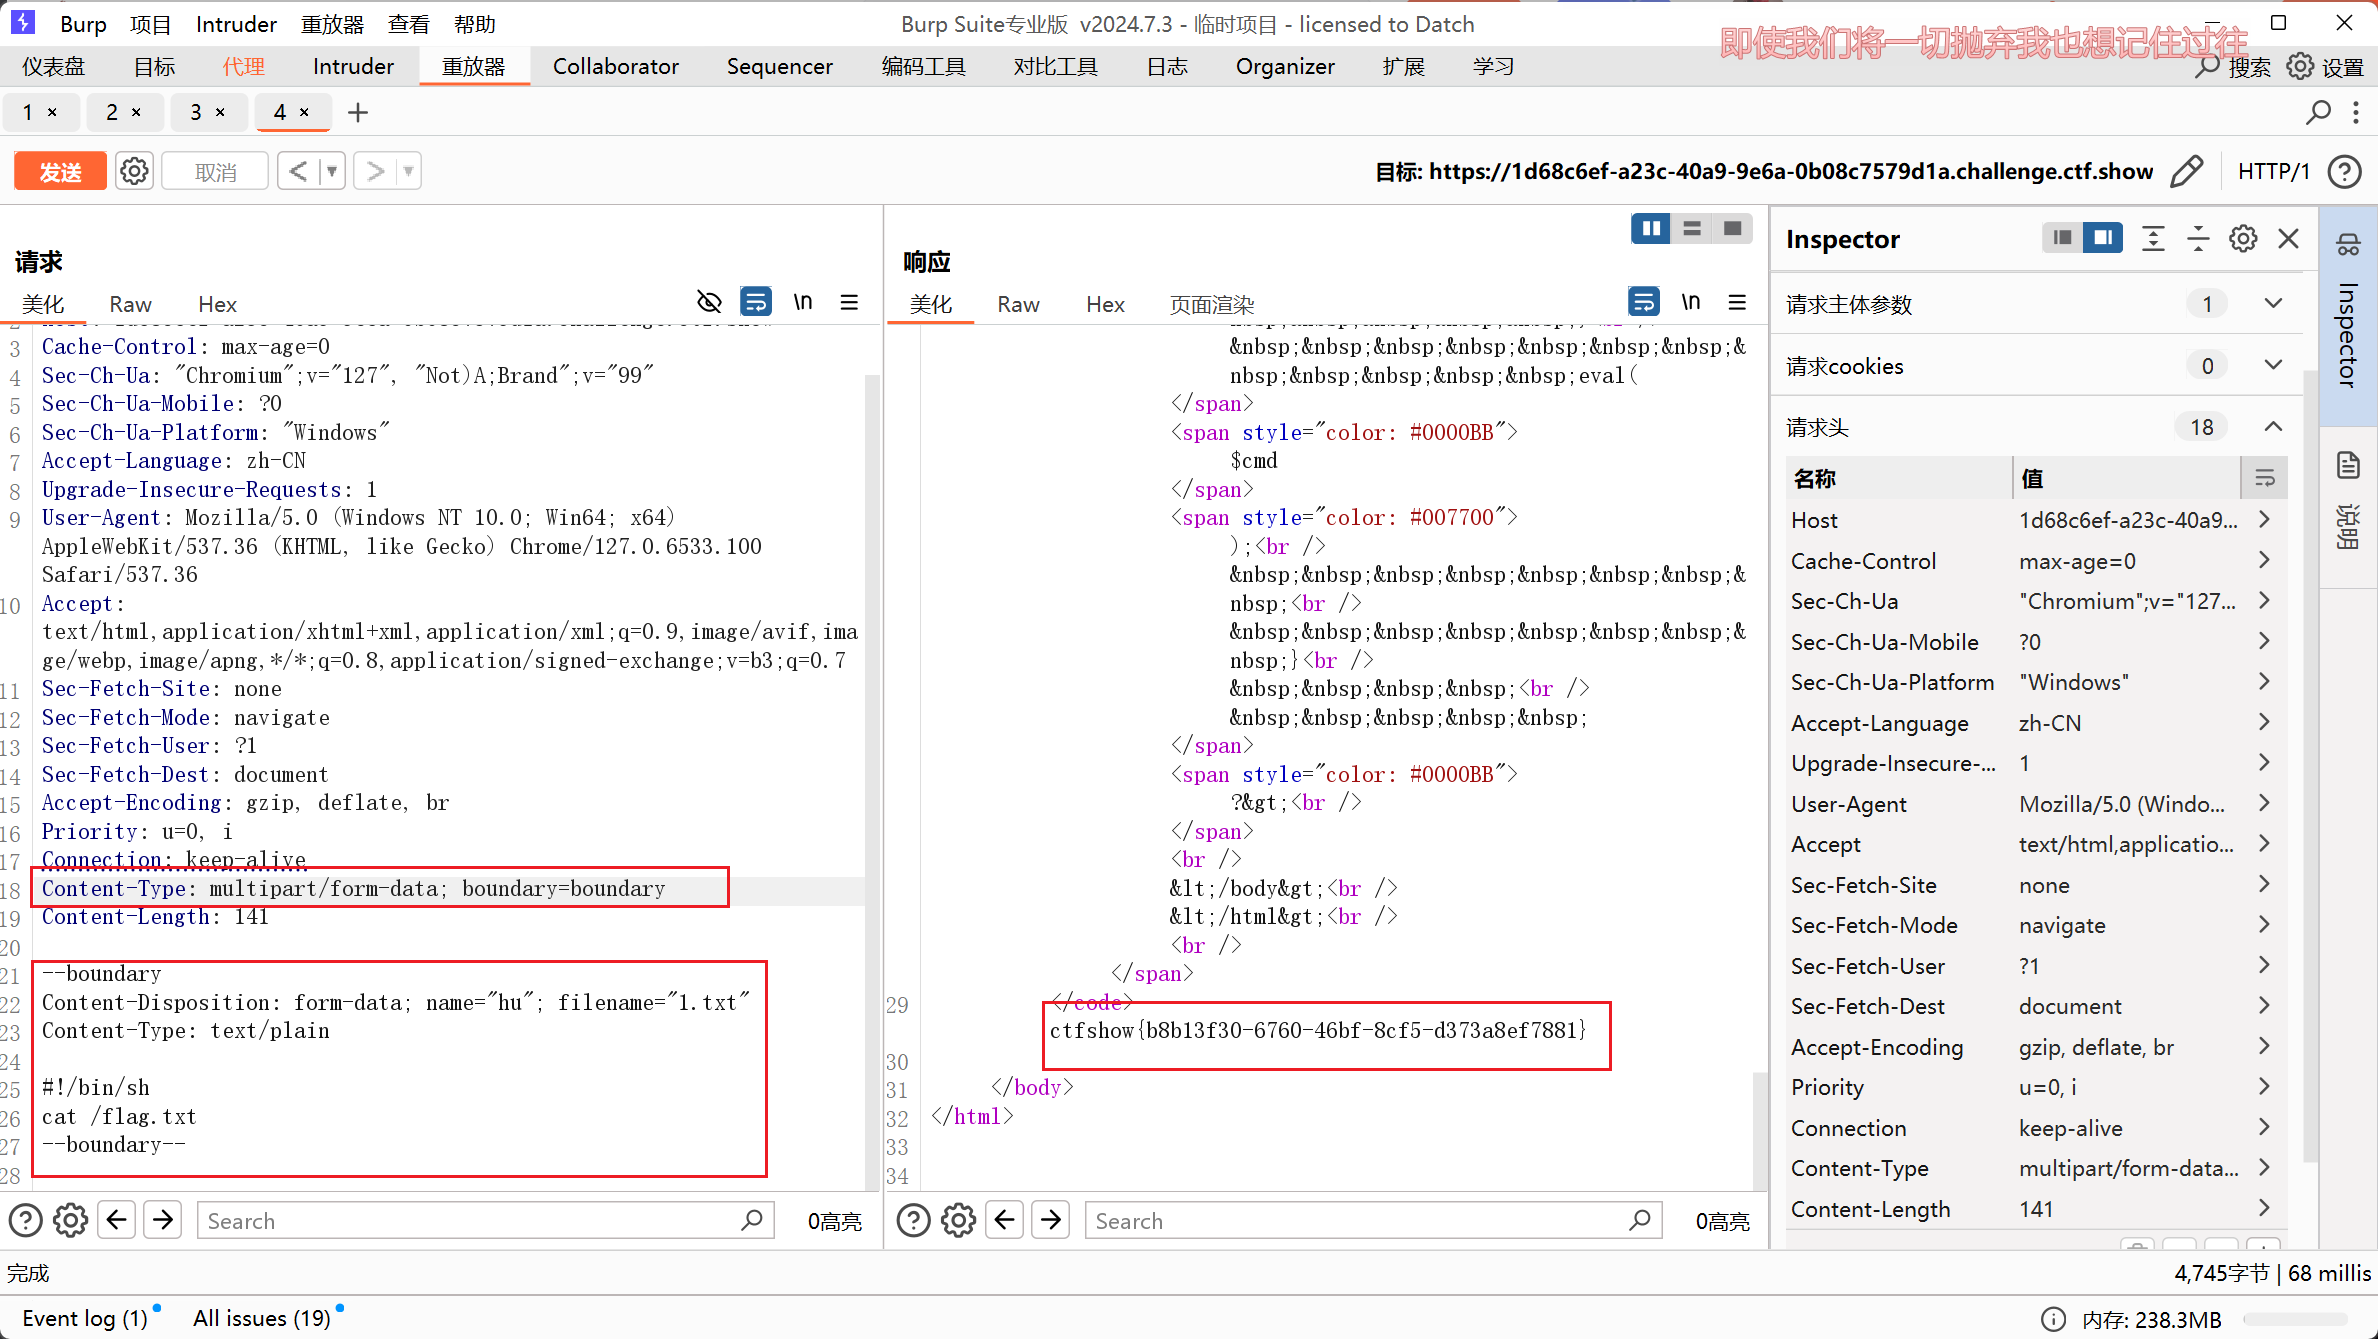2378x1339 pixels.
Task: Expand all Inspector sections icon
Action: (x=2153, y=238)
